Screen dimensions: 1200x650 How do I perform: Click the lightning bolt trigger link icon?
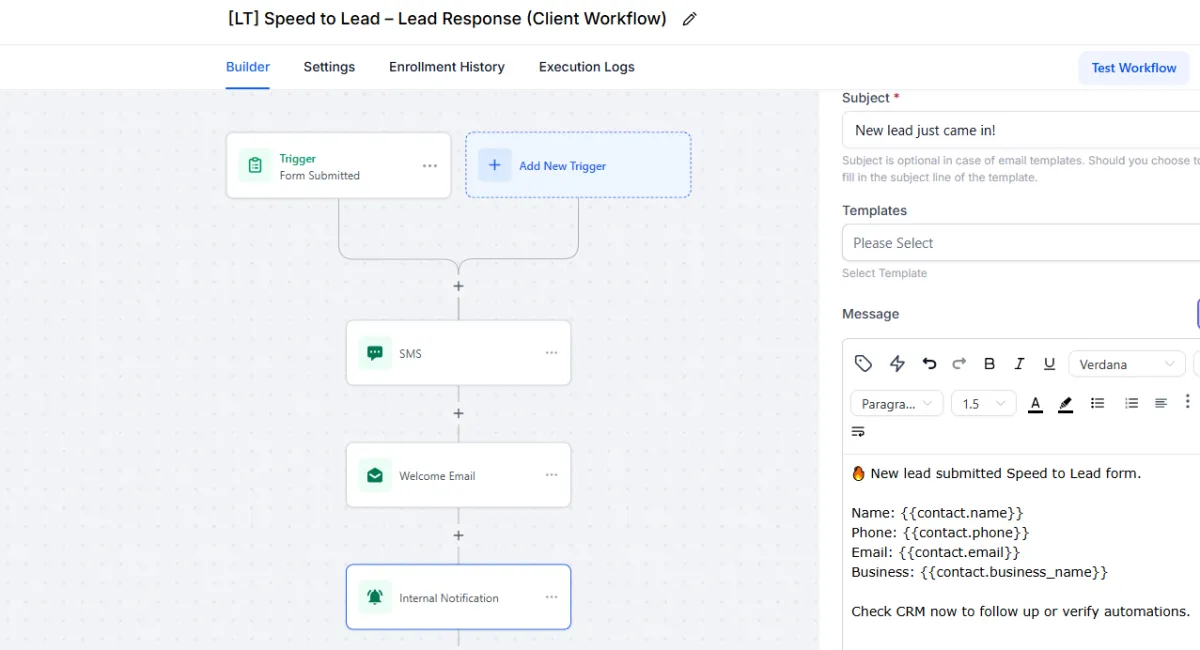point(897,364)
